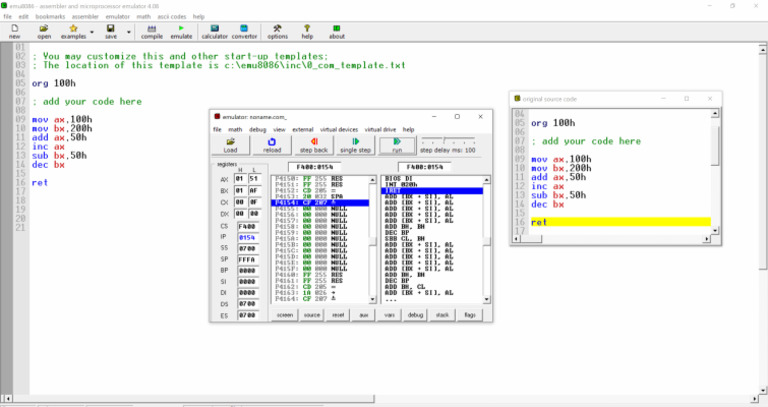Select highlighted IRET disassembly line
Image resolution: width=768 pixels, height=407 pixels.
point(432,190)
